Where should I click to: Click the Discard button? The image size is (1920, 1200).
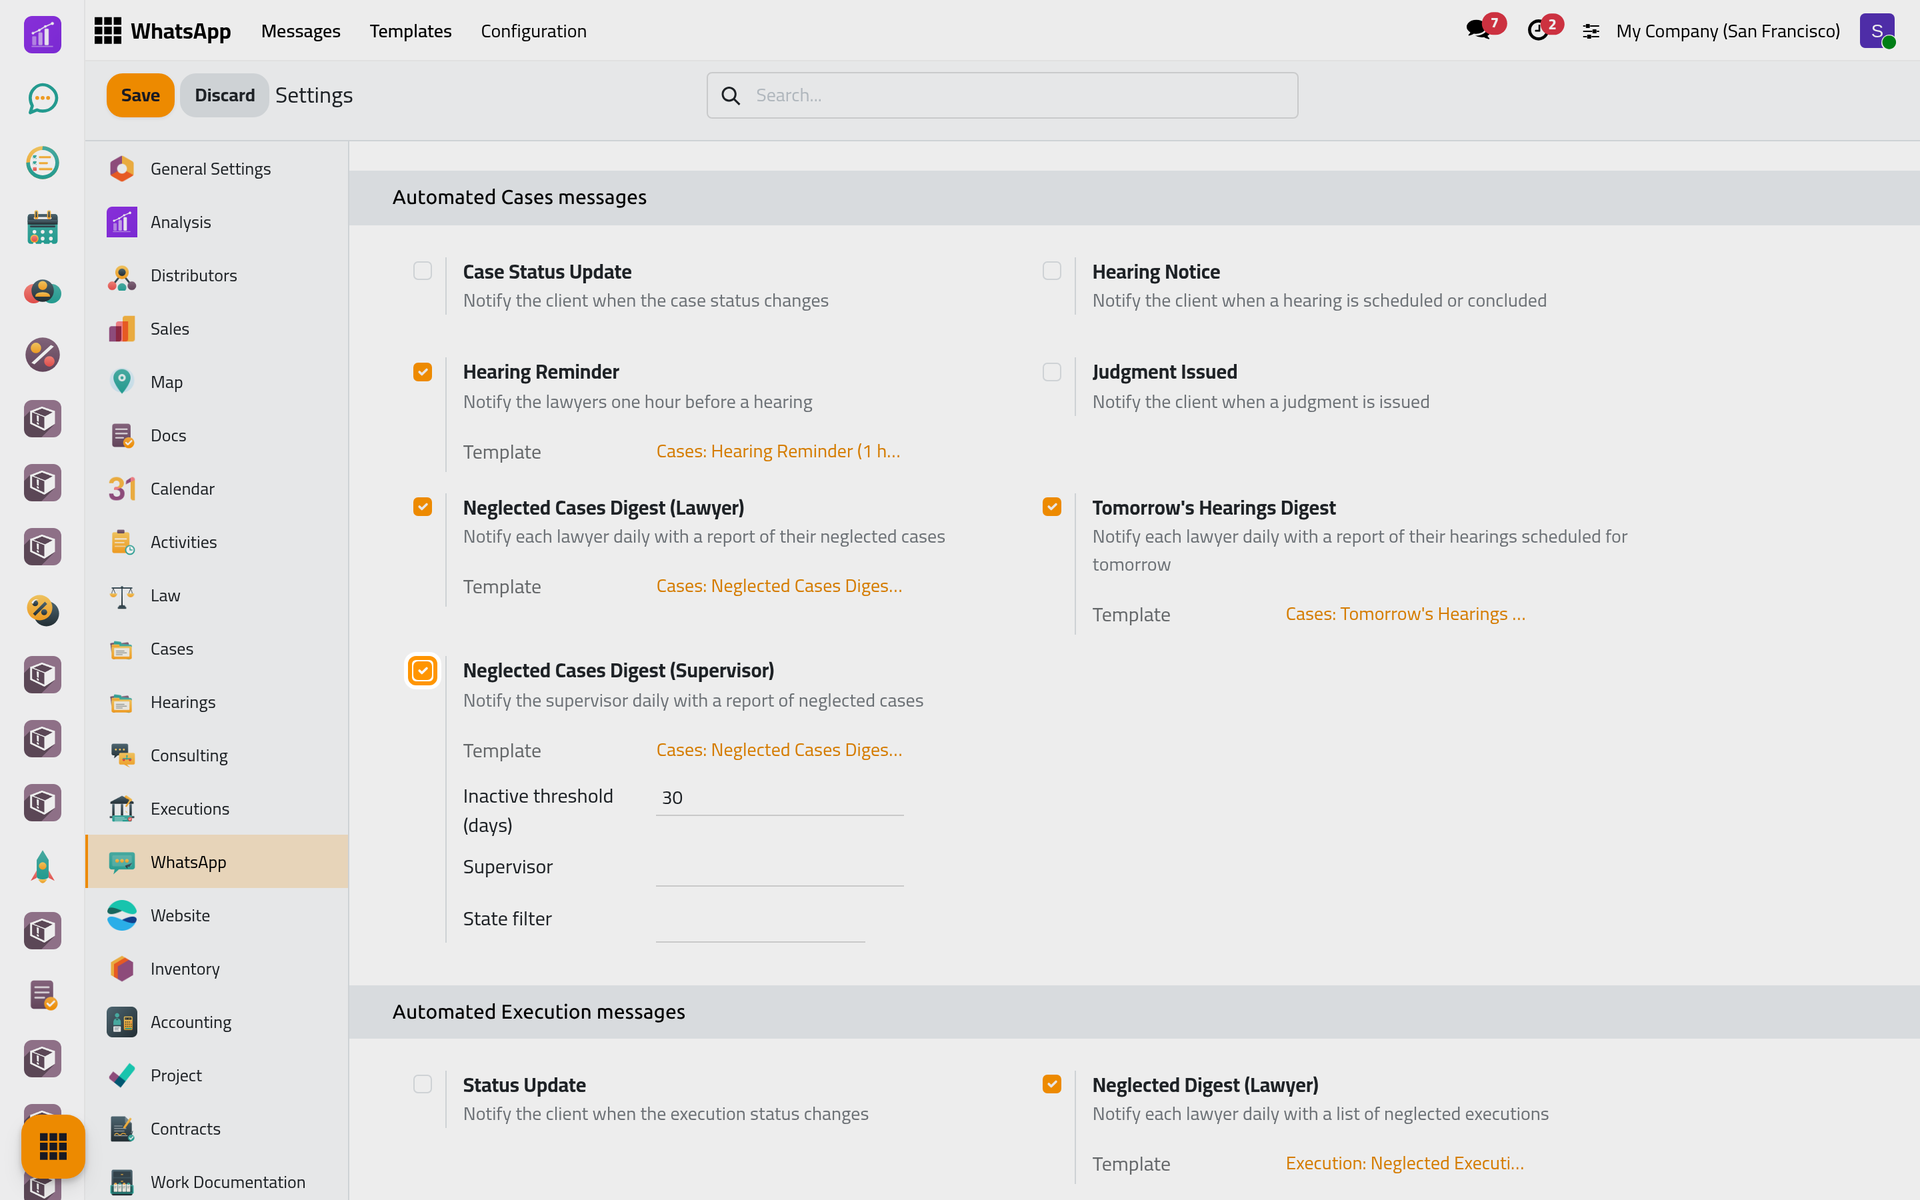(x=224, y=95)
